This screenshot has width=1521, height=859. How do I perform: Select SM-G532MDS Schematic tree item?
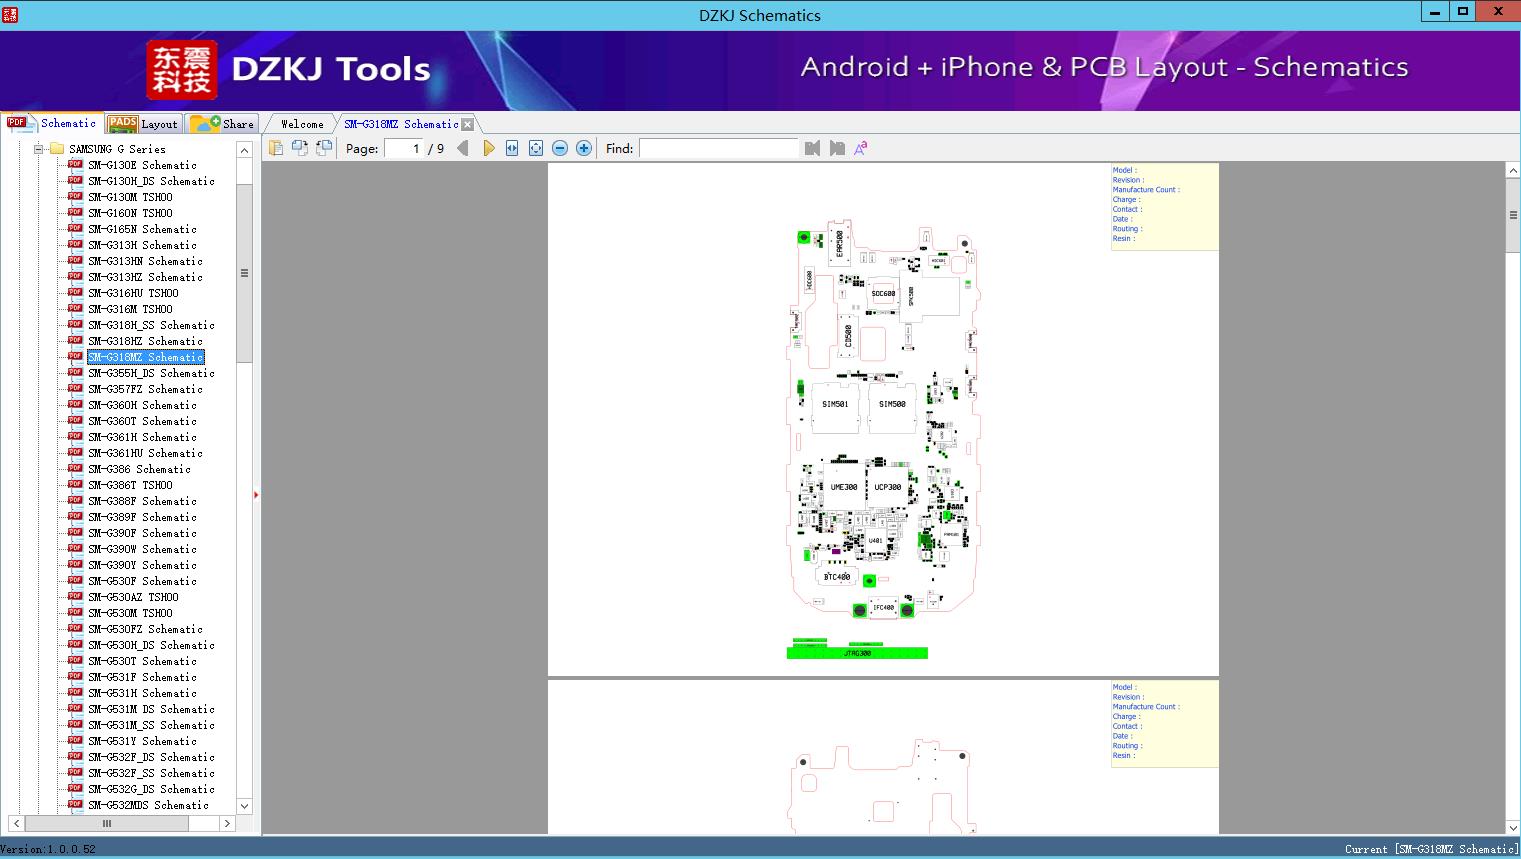pos(148,805)
